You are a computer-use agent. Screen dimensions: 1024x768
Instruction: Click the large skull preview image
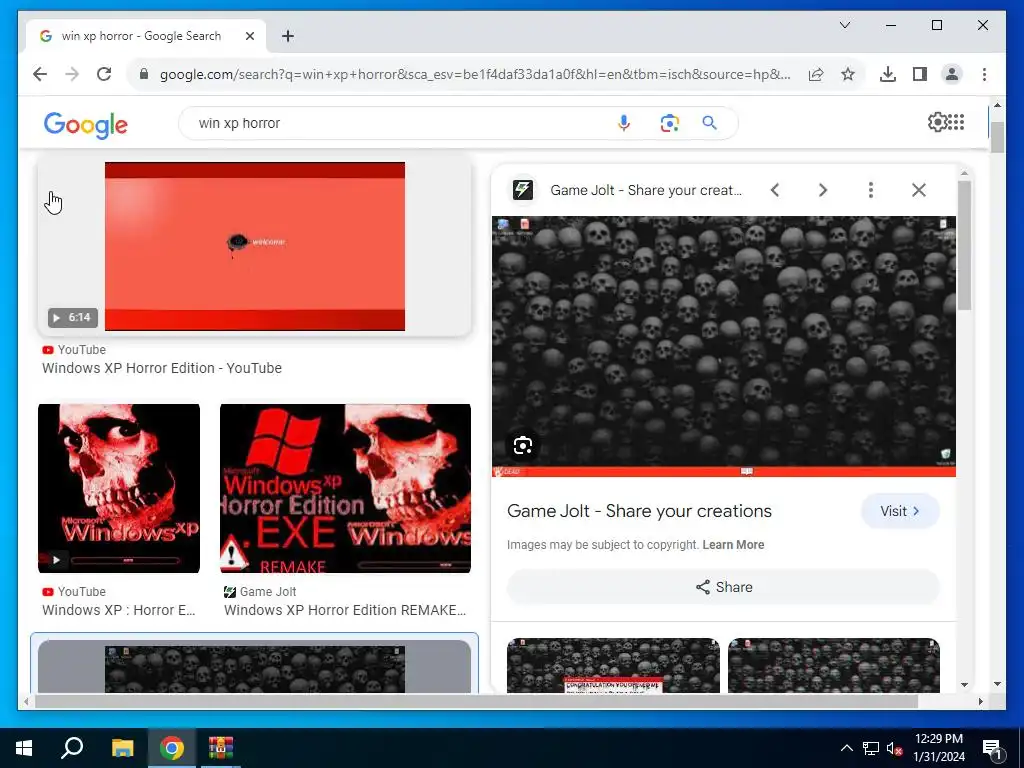pyautogui.click(x=724, y=346)
